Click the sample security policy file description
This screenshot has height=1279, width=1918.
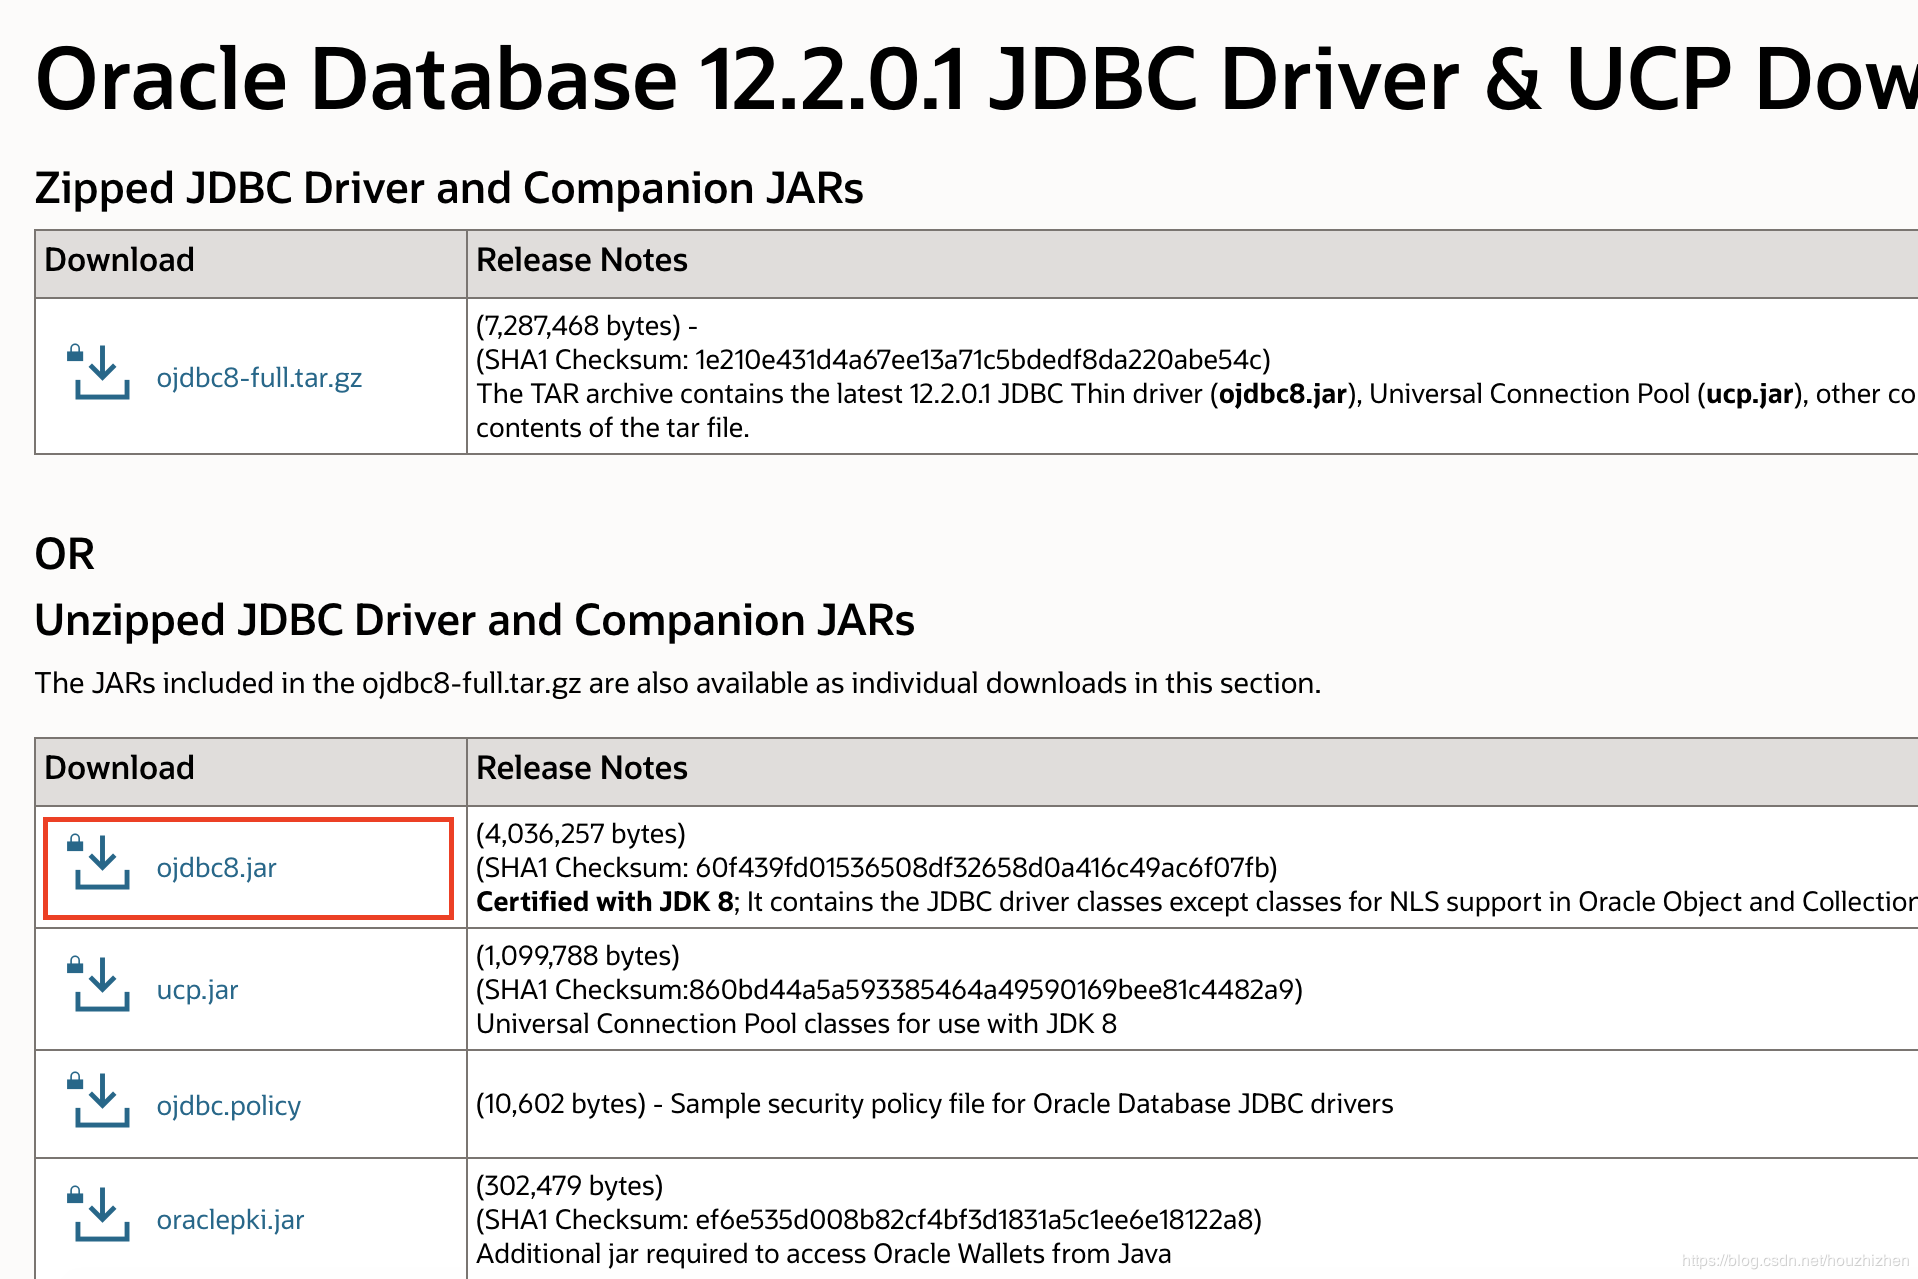pyautogui.click(x=1031, y=1104)
